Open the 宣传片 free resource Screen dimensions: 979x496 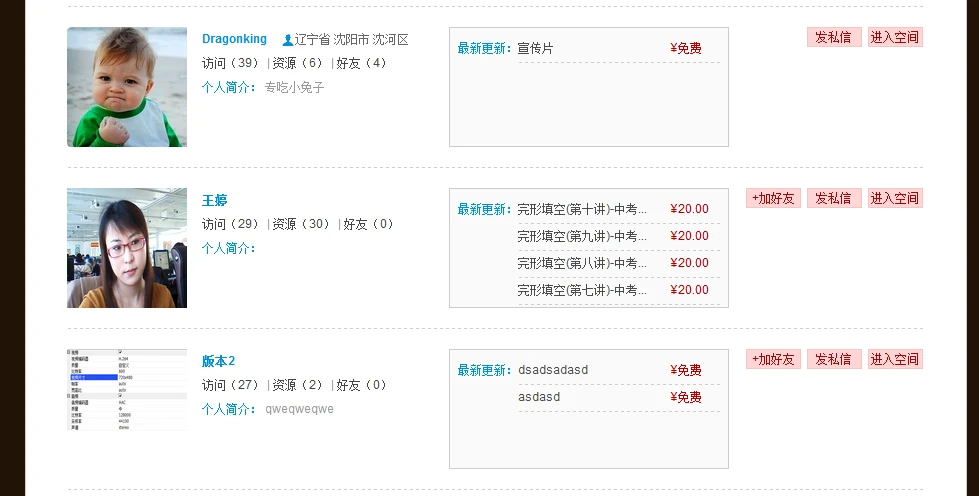tap(535, 48)
